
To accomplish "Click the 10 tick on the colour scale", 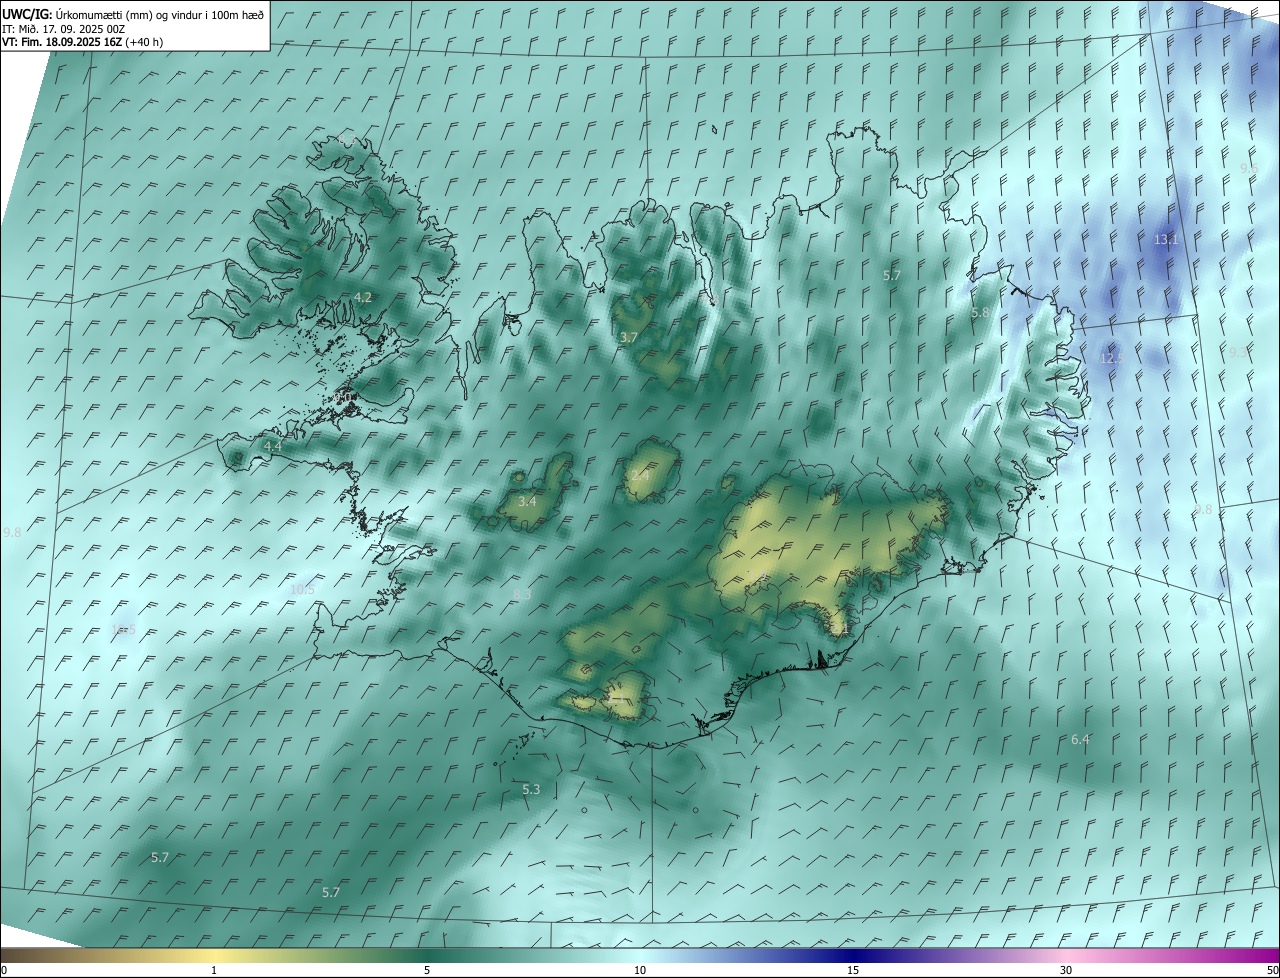I will point(640,971).
